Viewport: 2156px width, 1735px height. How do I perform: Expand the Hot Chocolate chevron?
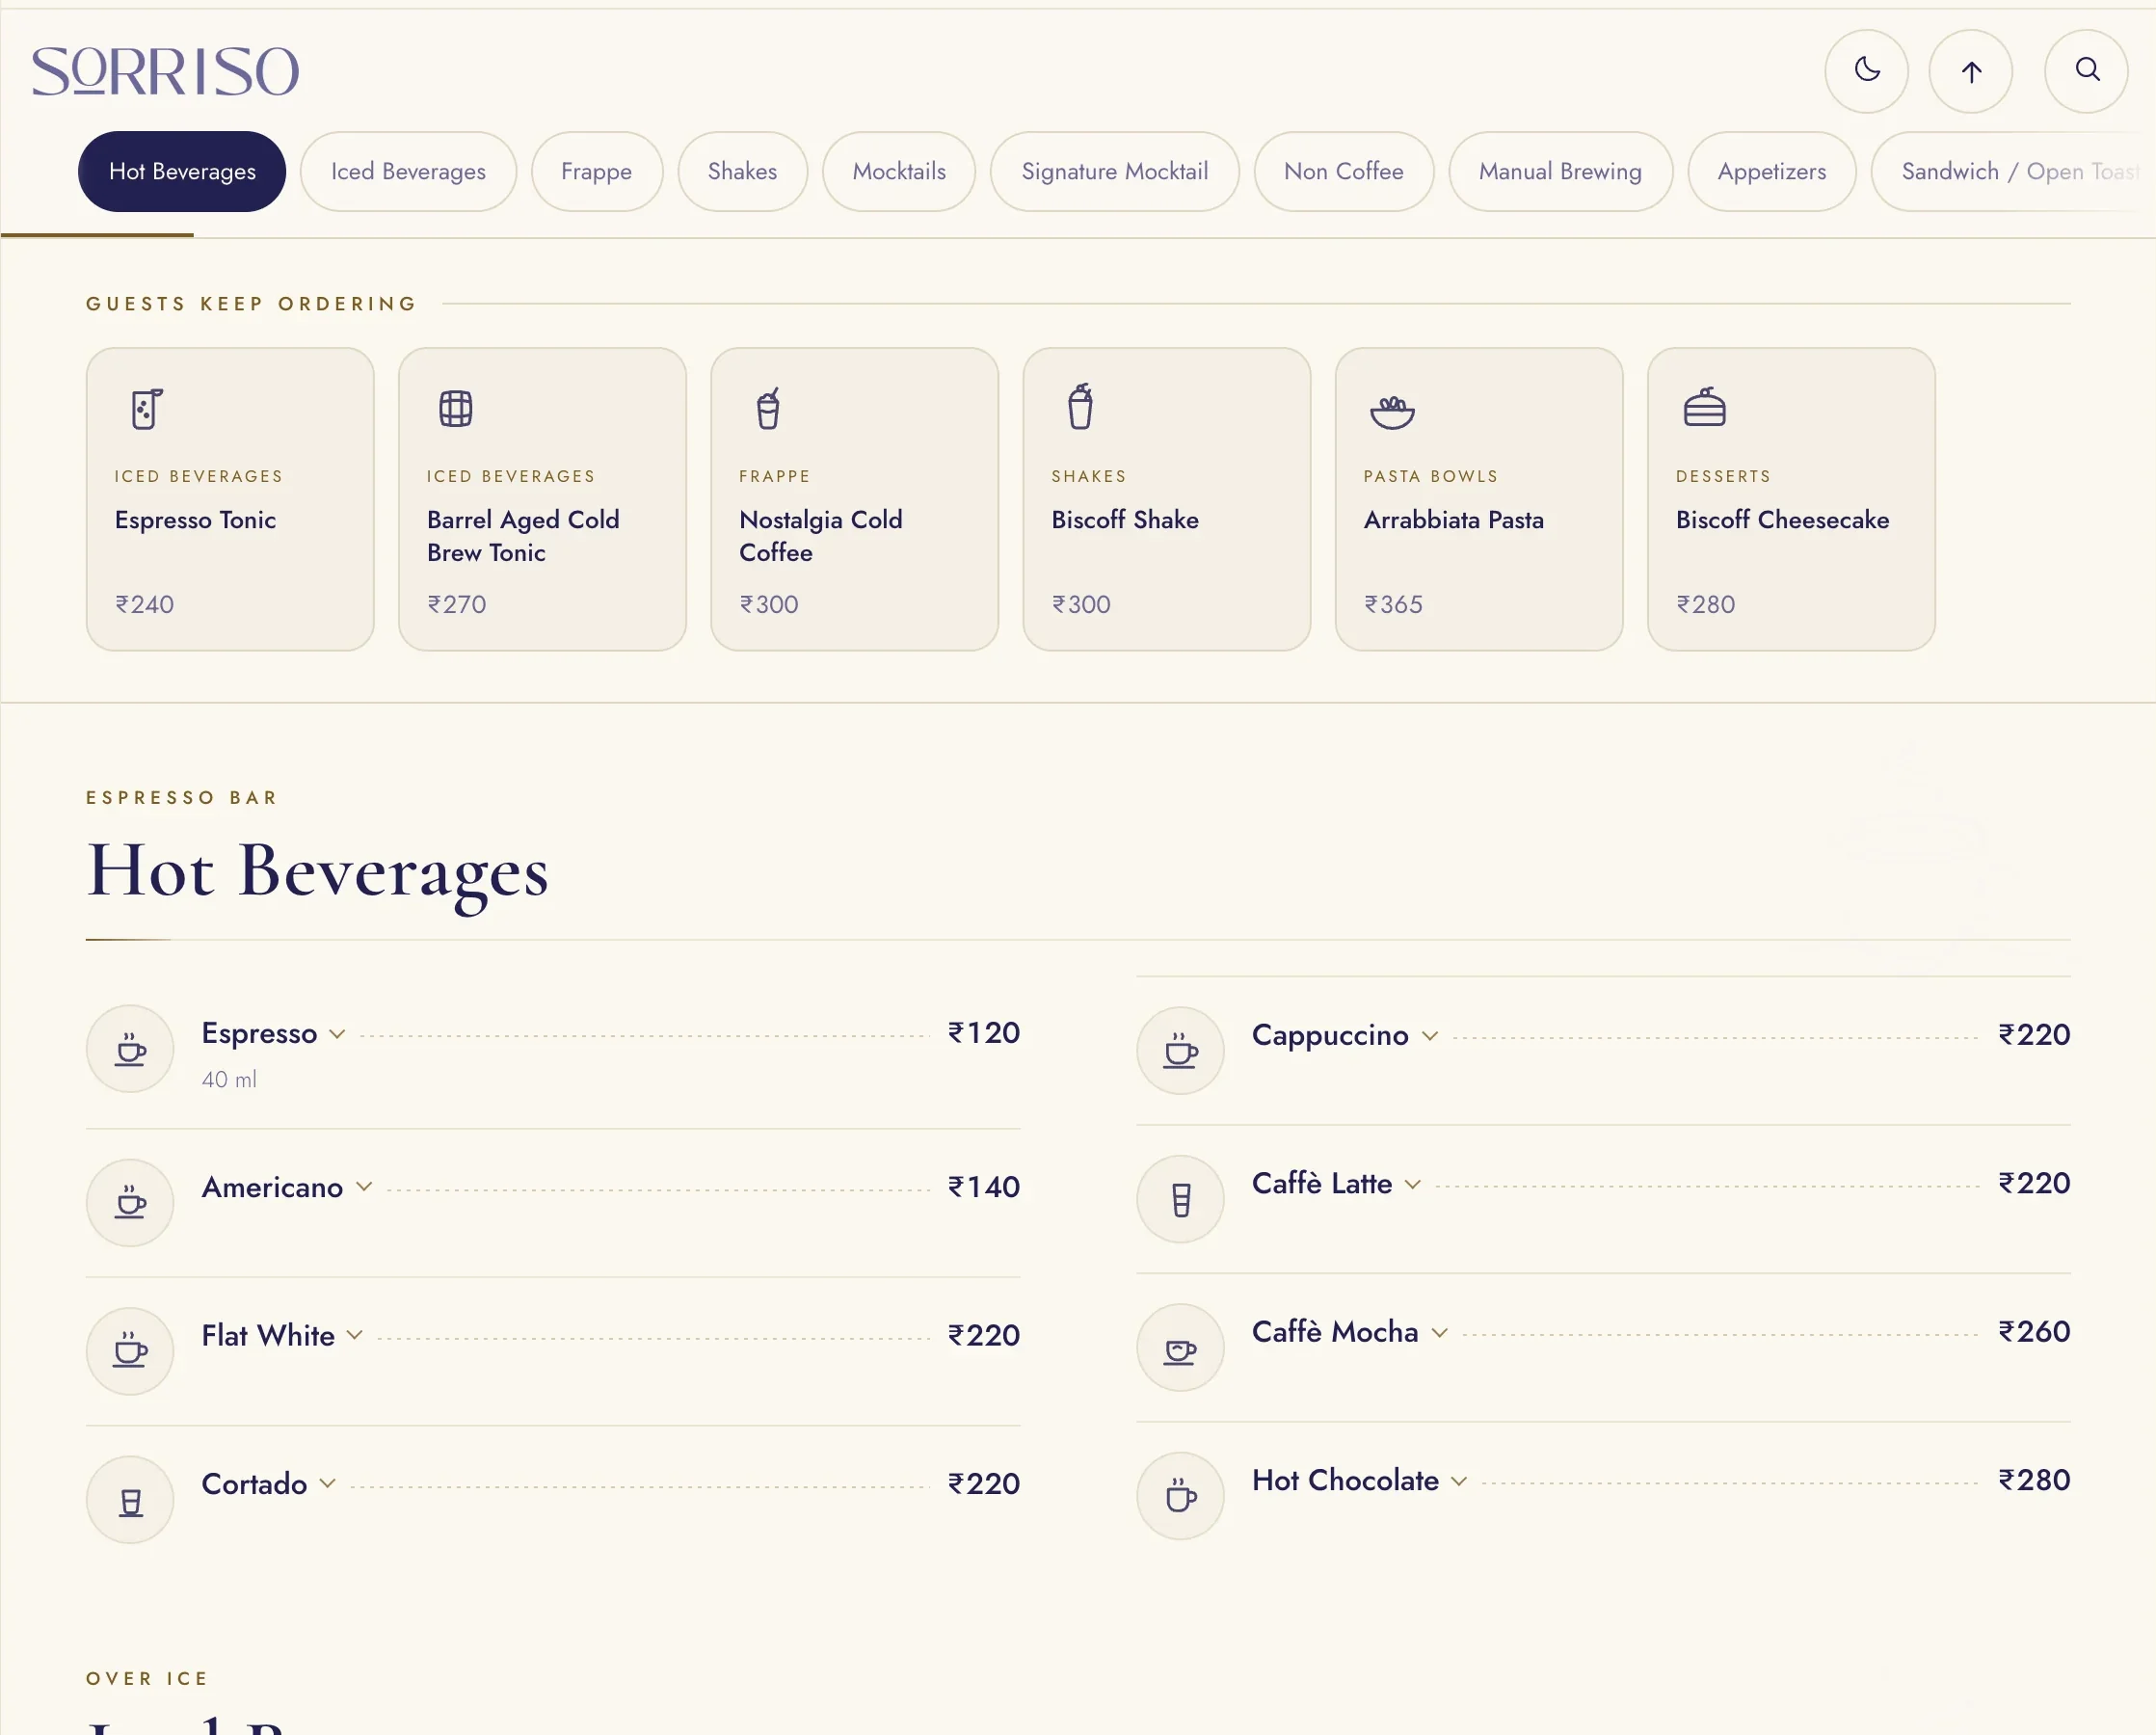tap(1459, 1481)
